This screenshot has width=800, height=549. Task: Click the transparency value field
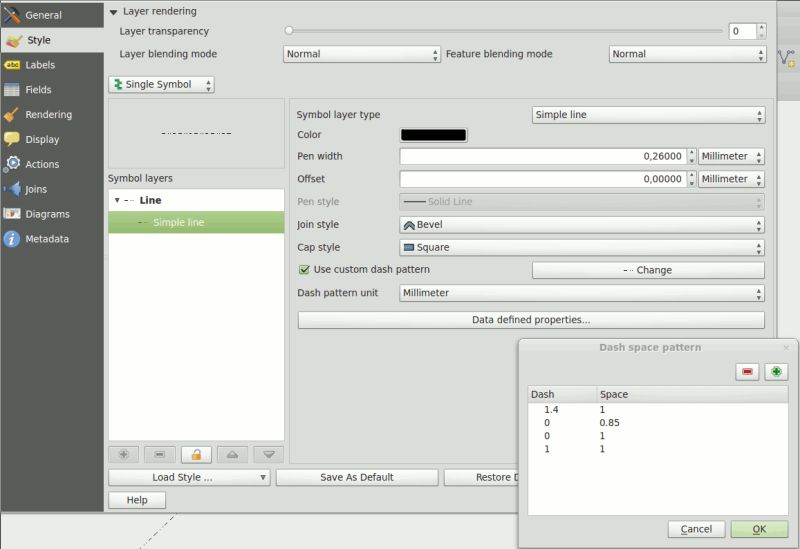coord(742,31)
